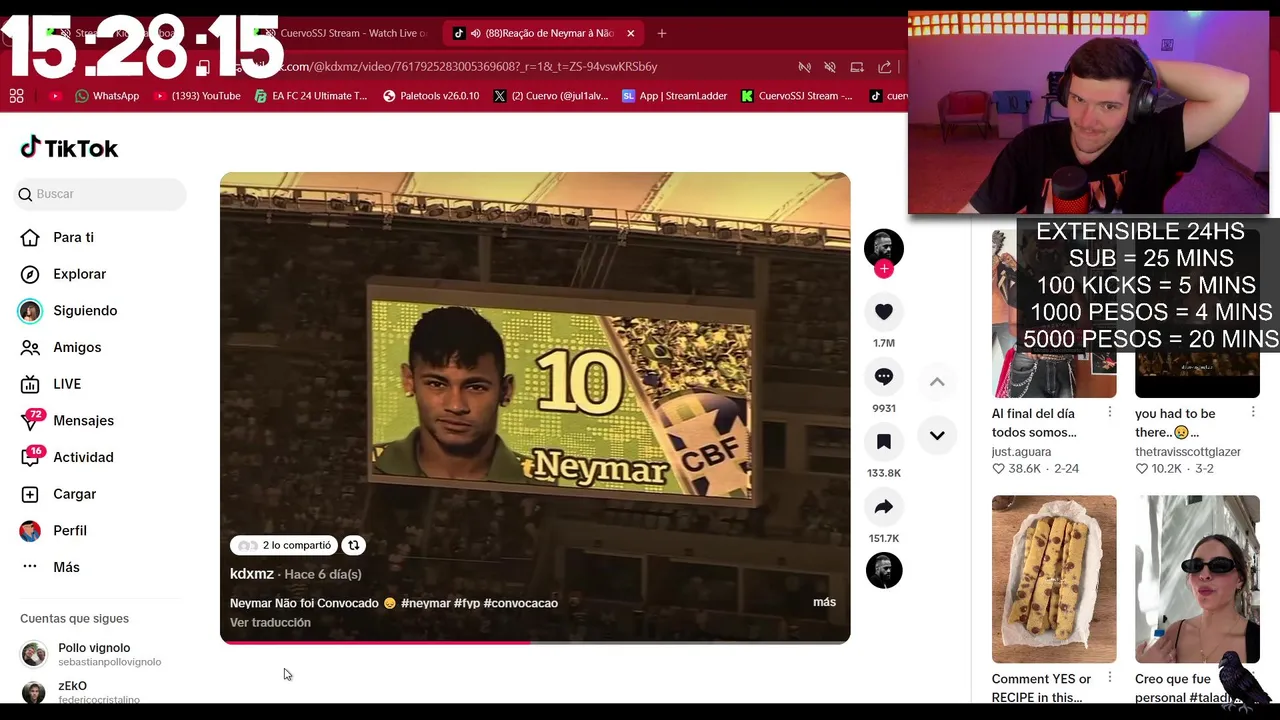The width and height of the screenshot is (1280, 720).
Task: Open the browser apps grid icon
Action: (16, 96)
